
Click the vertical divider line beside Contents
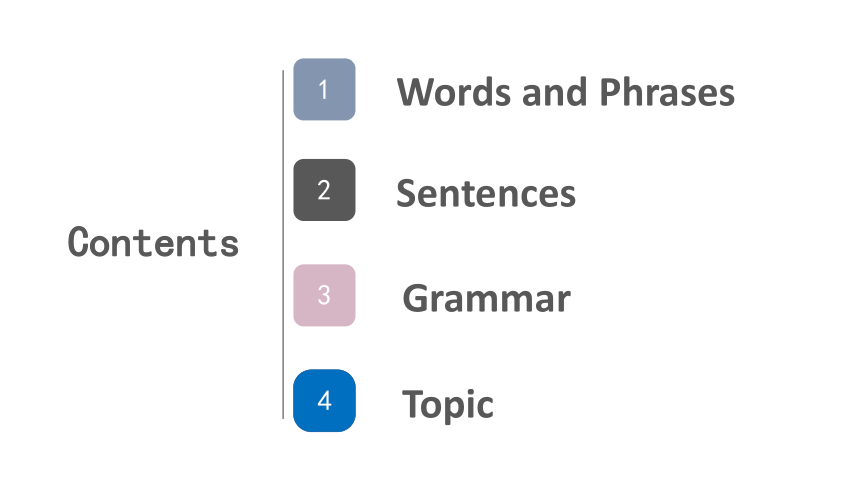tap(283, 245)
